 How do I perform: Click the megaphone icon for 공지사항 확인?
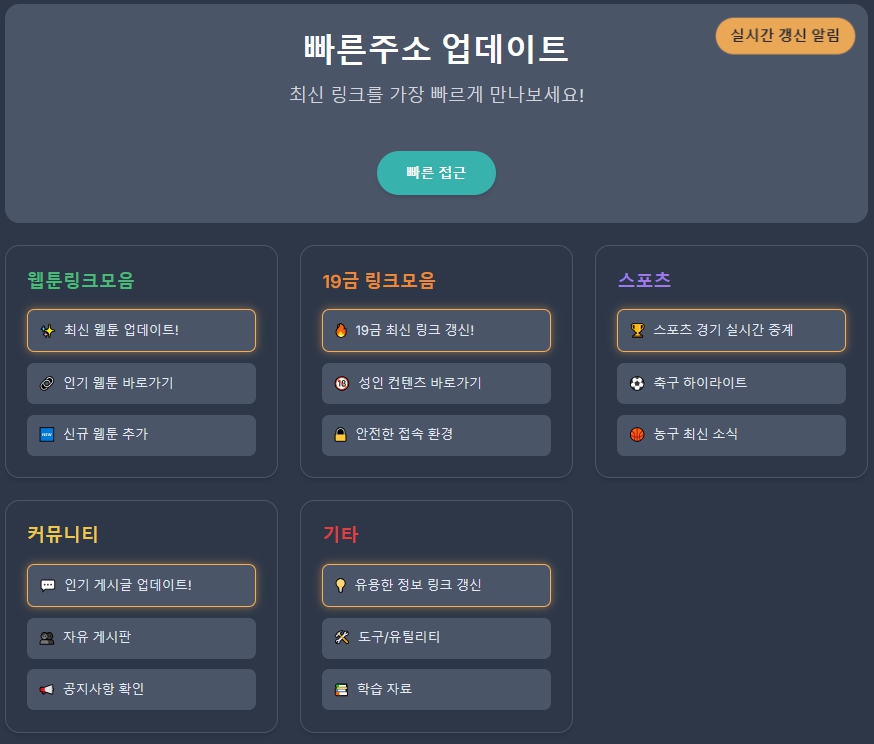click(47, 689)
